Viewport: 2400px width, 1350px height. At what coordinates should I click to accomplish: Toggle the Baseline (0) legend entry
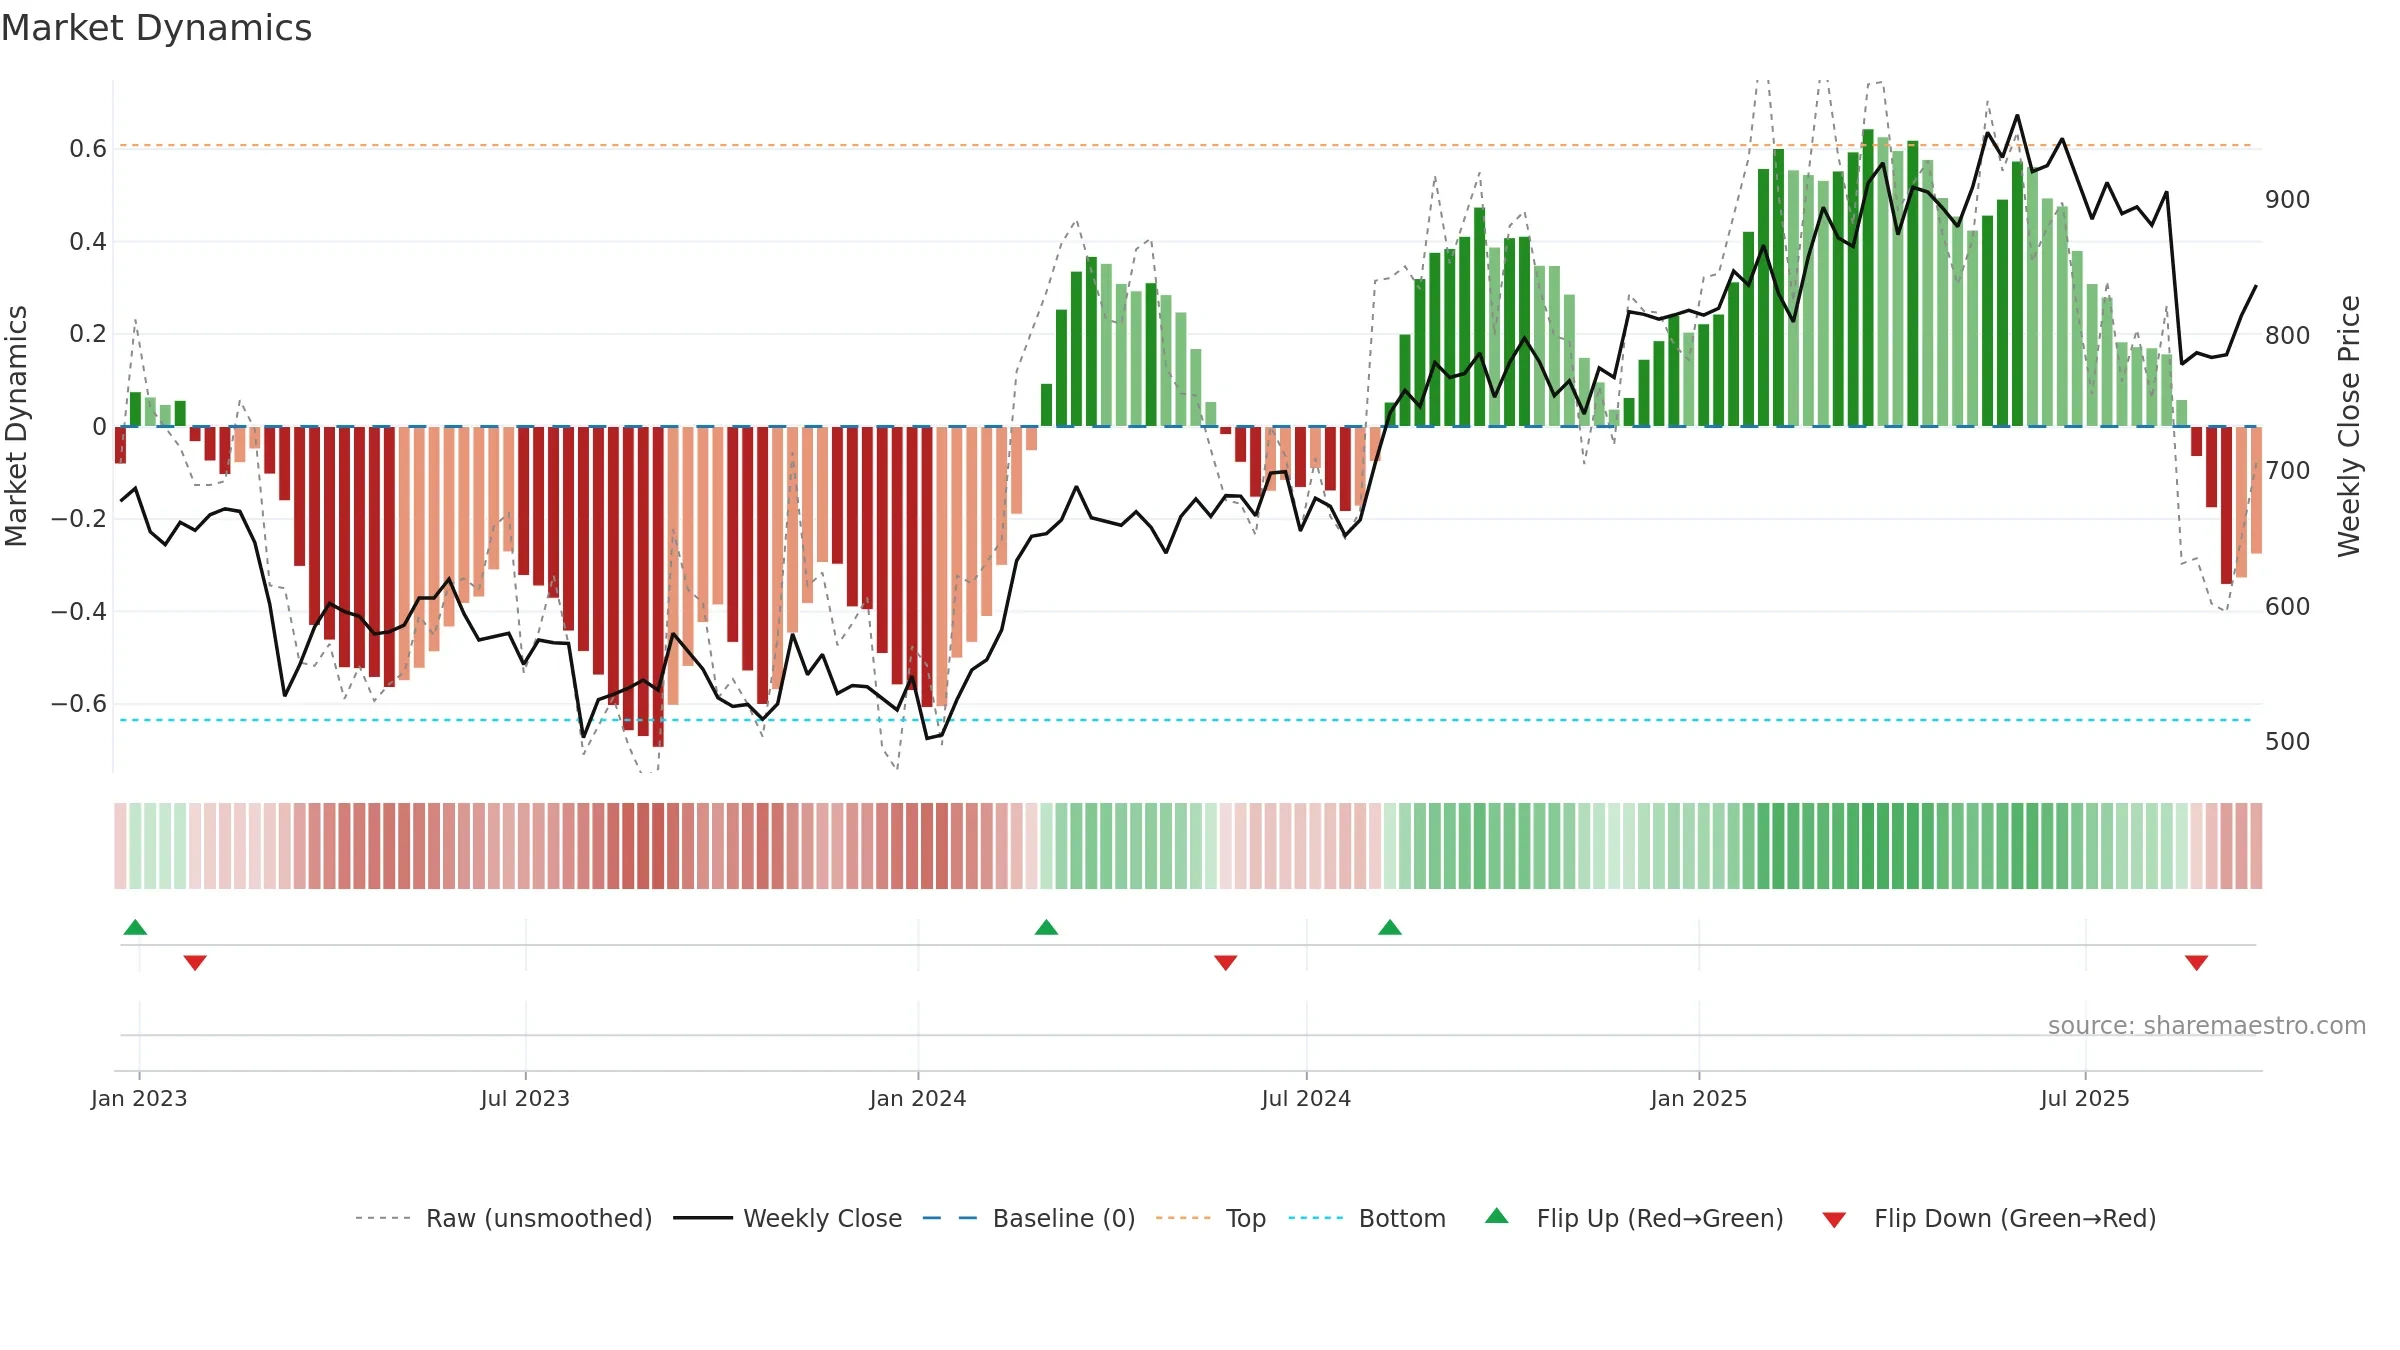pos(1029,1218)
